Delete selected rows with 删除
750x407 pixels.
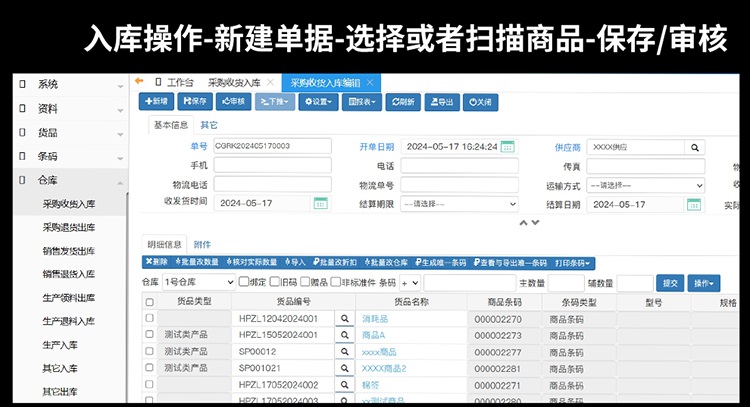tap(157, 262)
